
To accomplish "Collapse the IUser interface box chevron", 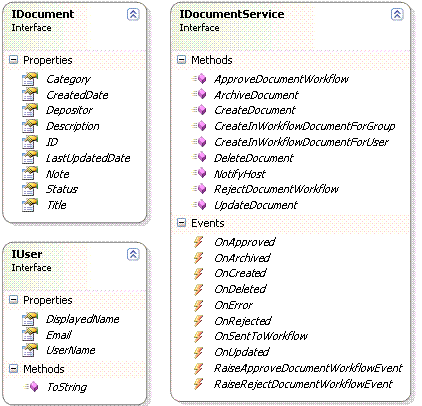I will click(133, 254).
